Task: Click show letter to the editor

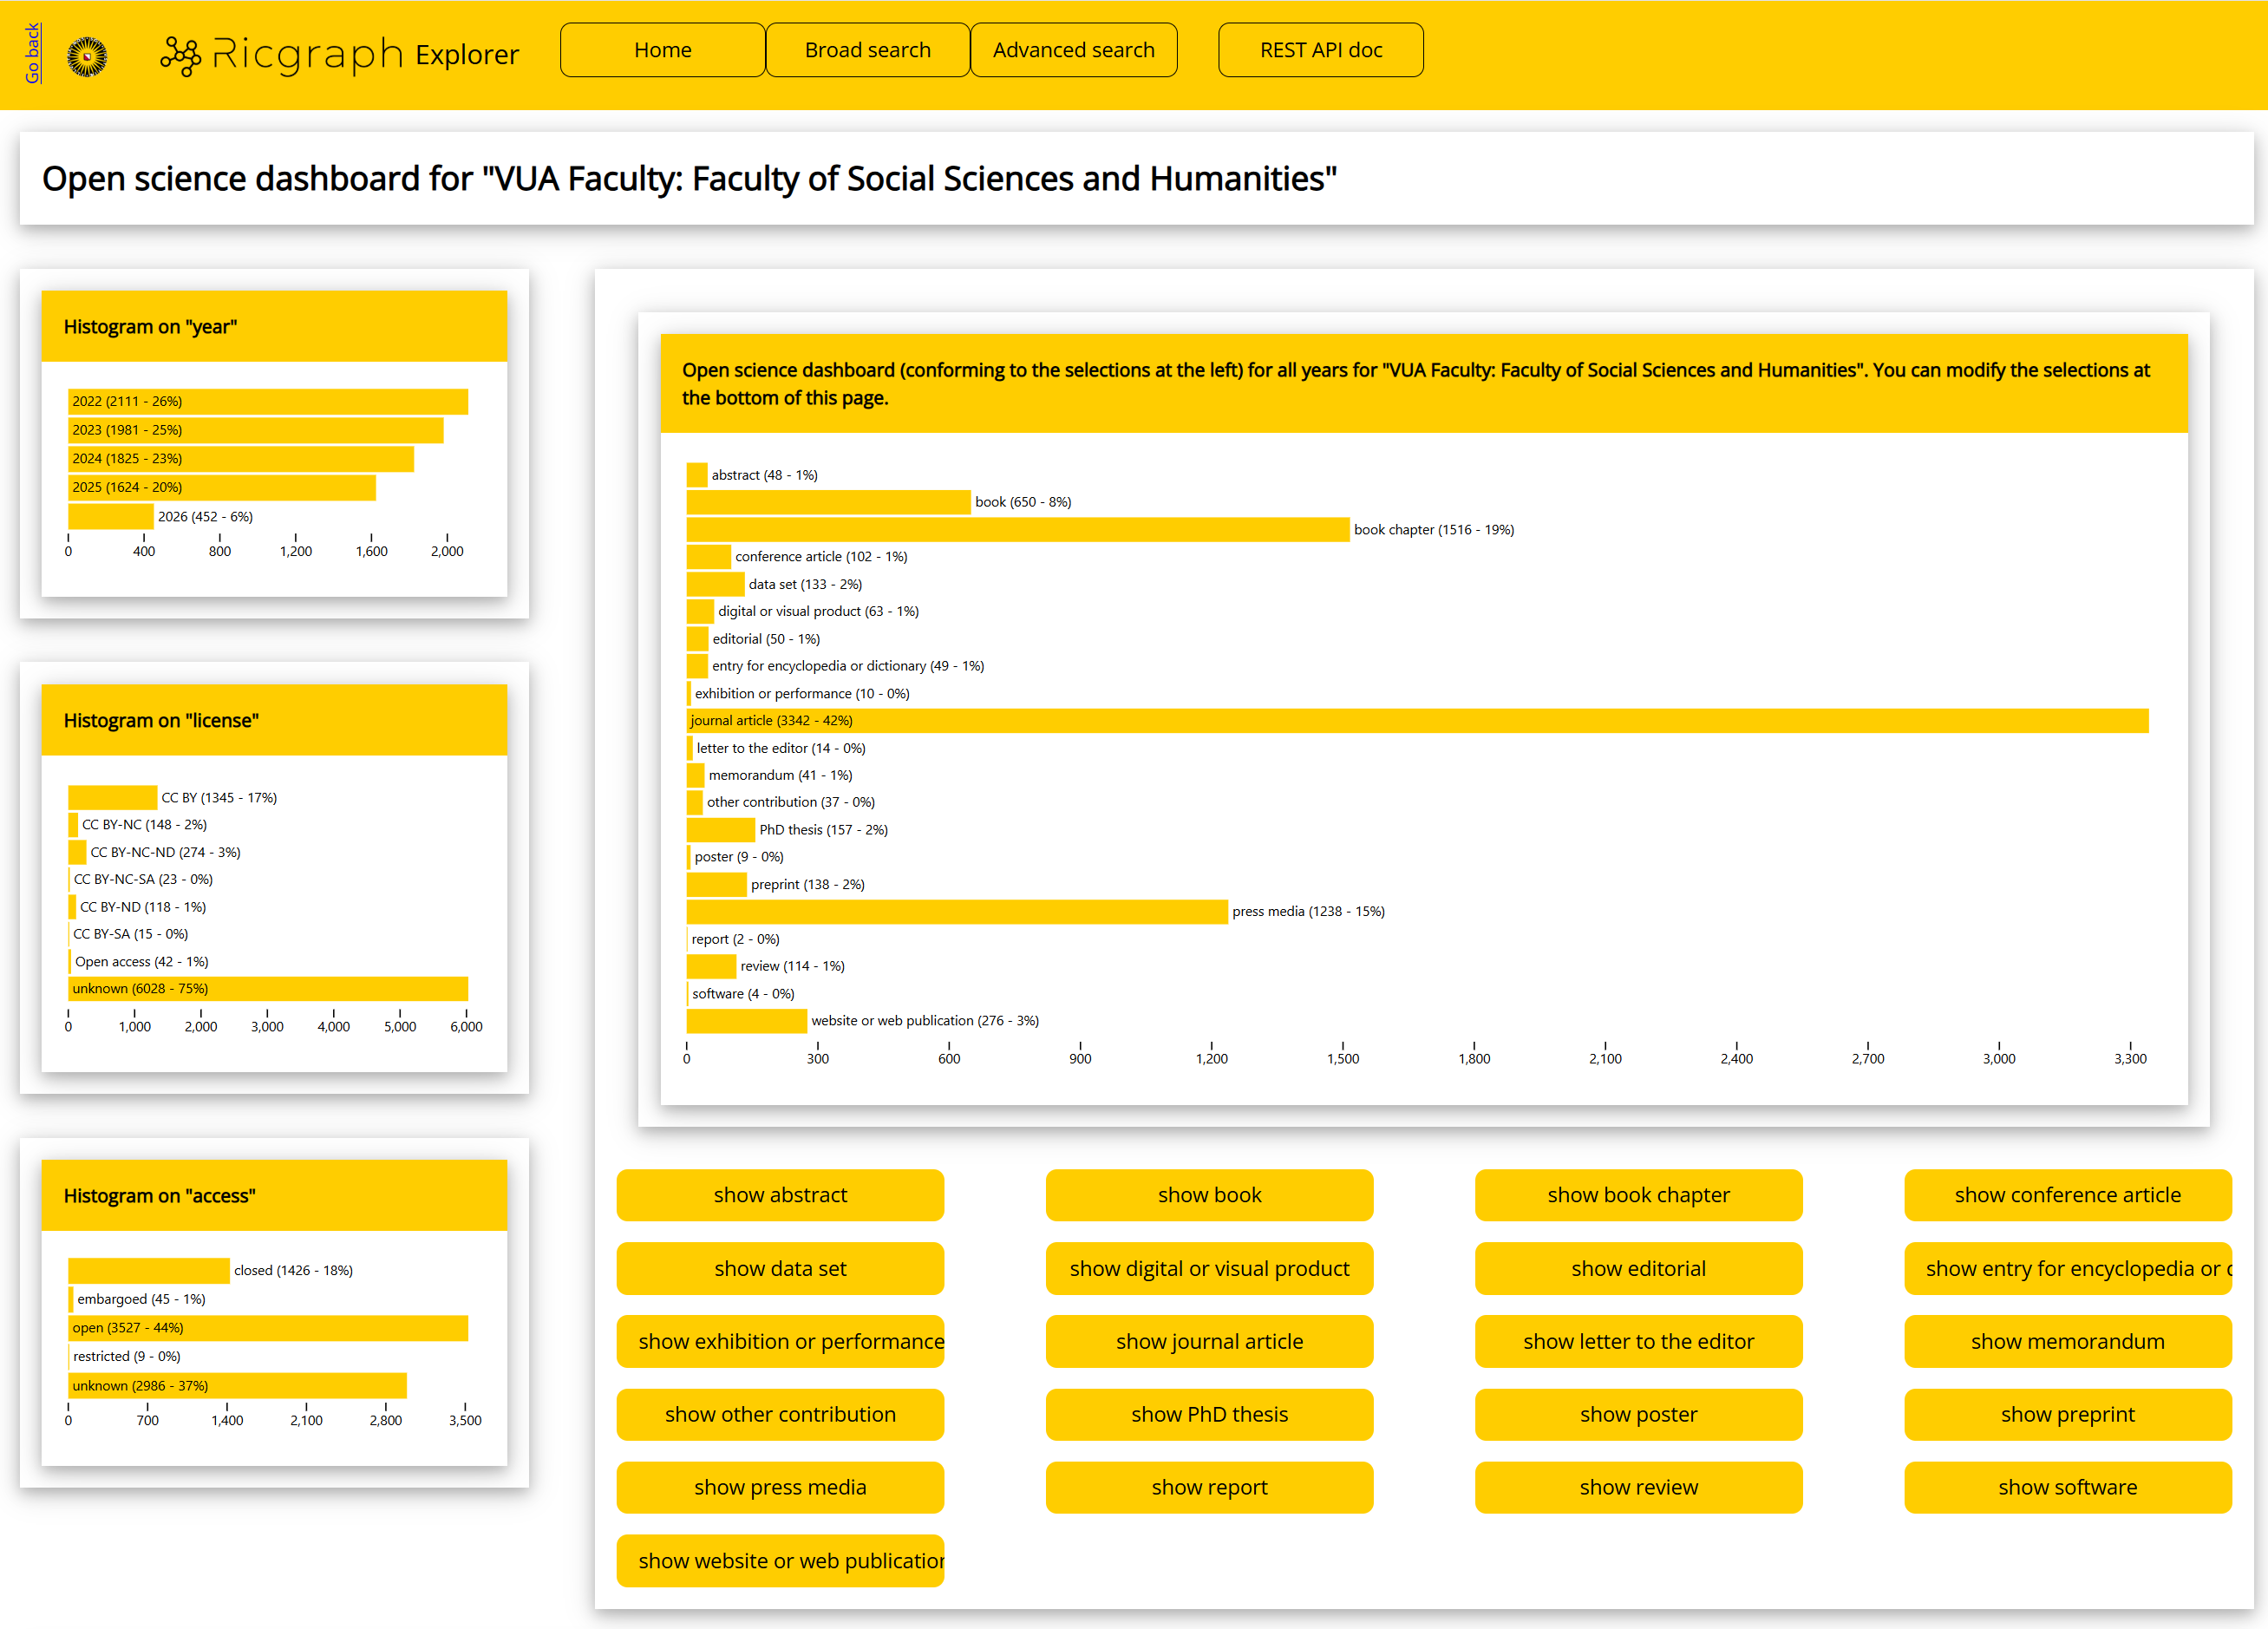Action: click(1638, 1341)
